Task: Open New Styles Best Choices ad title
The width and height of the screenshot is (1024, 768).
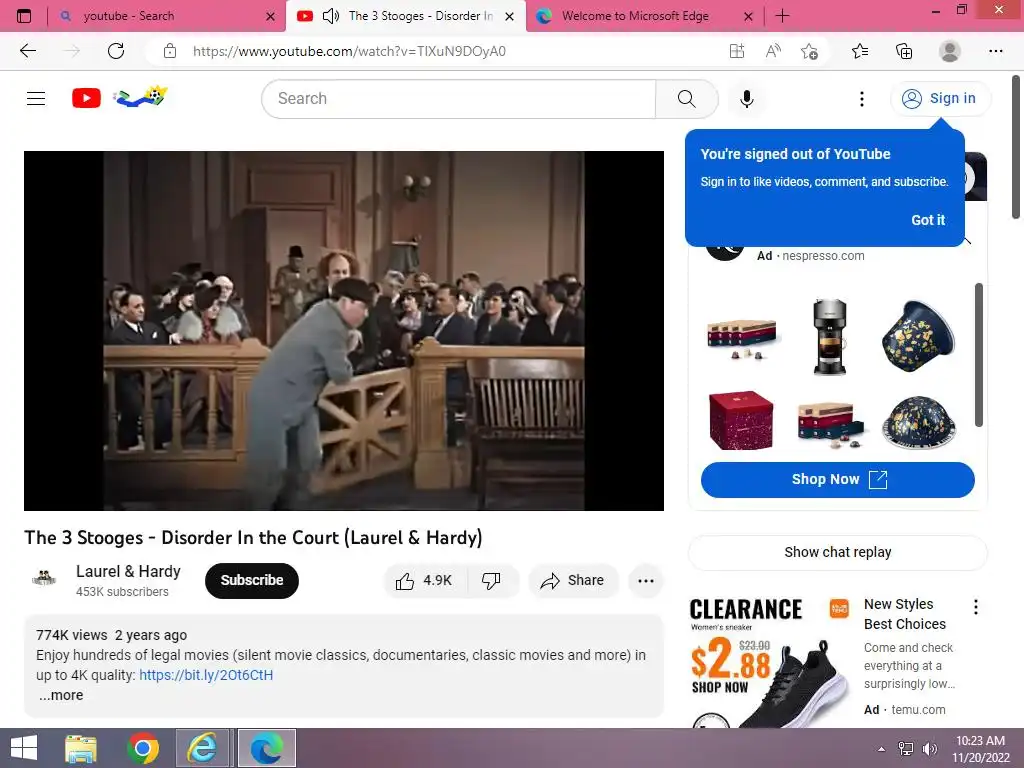Action: [x=904, y=614]
